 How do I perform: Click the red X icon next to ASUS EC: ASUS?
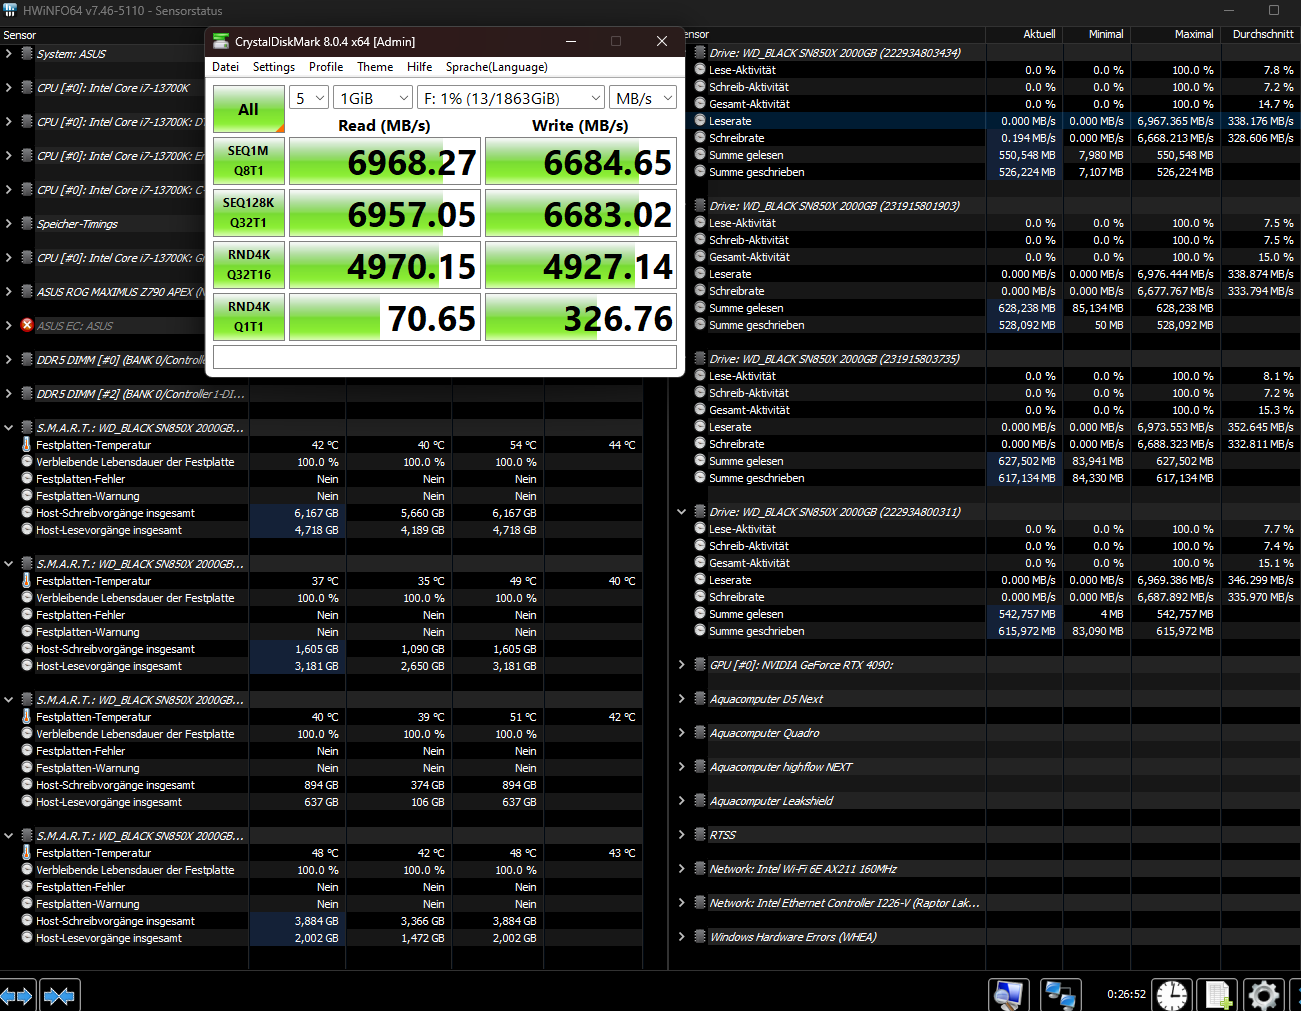(27, 325)
